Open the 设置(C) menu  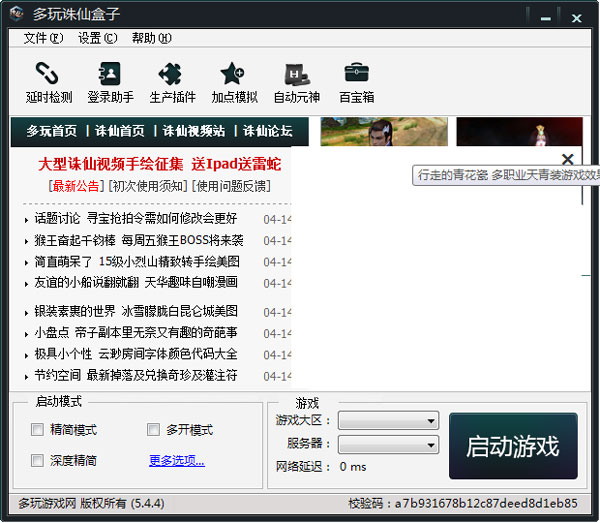98,38
